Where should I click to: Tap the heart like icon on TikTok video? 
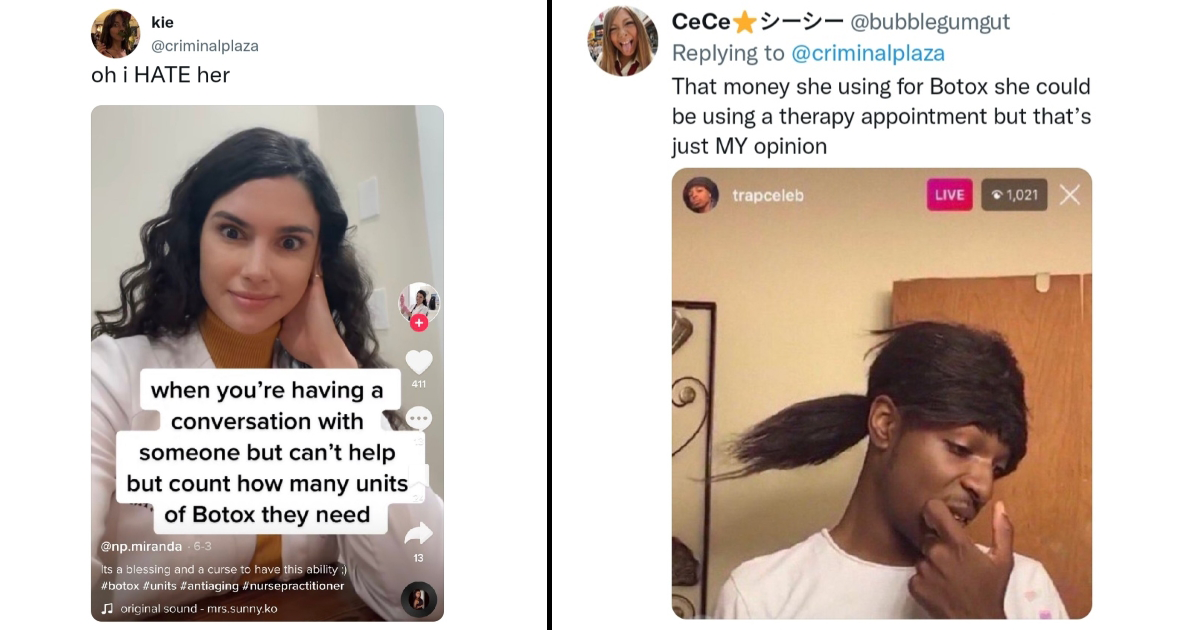(x=419, y=361)
